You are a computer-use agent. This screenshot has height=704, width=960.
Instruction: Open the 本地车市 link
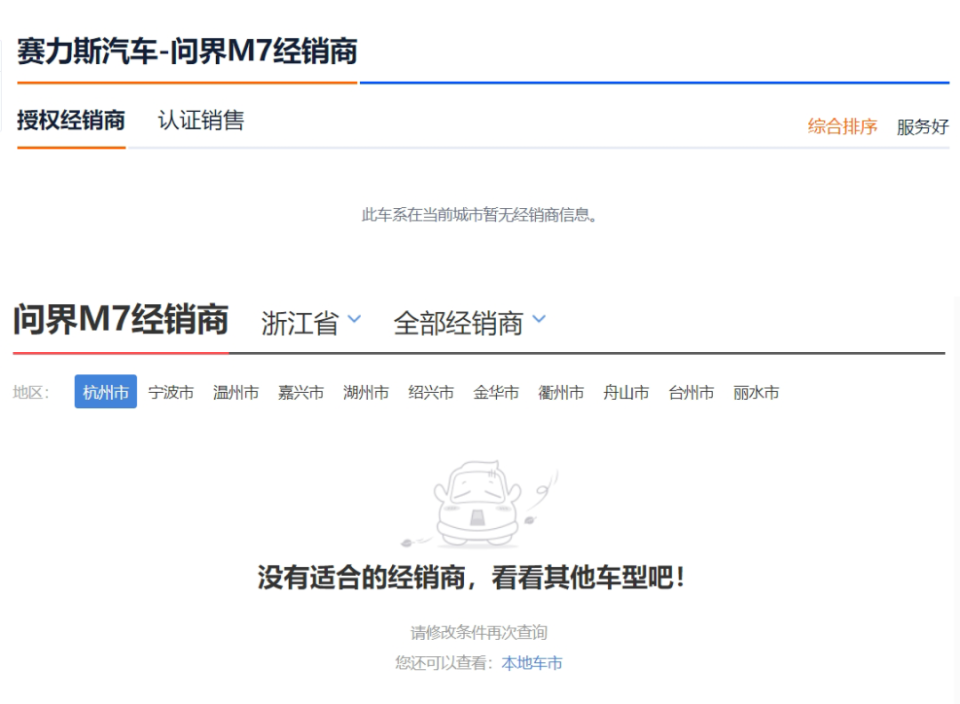click(532, 663)
